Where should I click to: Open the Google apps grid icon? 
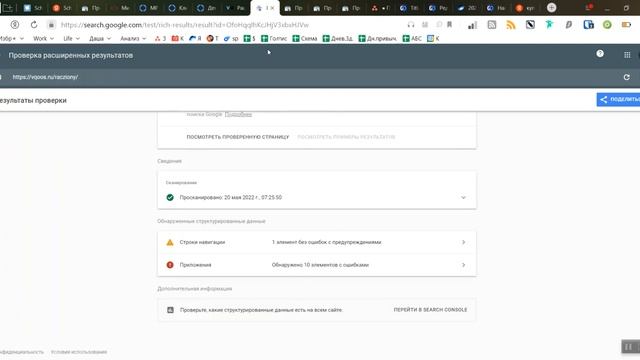click(x=627, y=55)
